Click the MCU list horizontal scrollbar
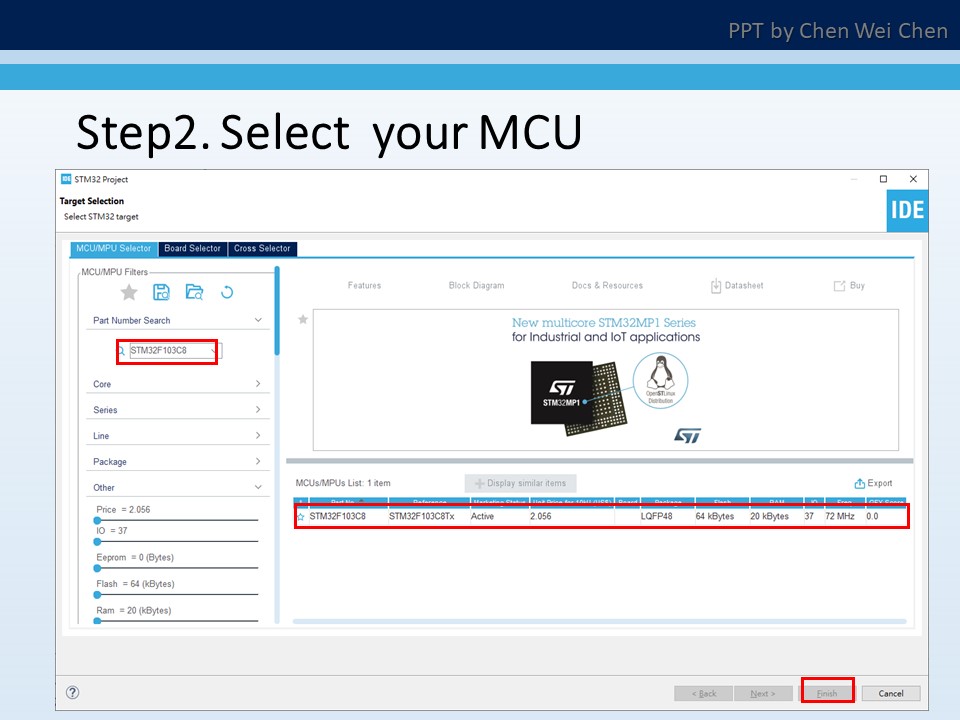Image resolution: width=960 pixels, height=720 pixels. coord(599,621)
